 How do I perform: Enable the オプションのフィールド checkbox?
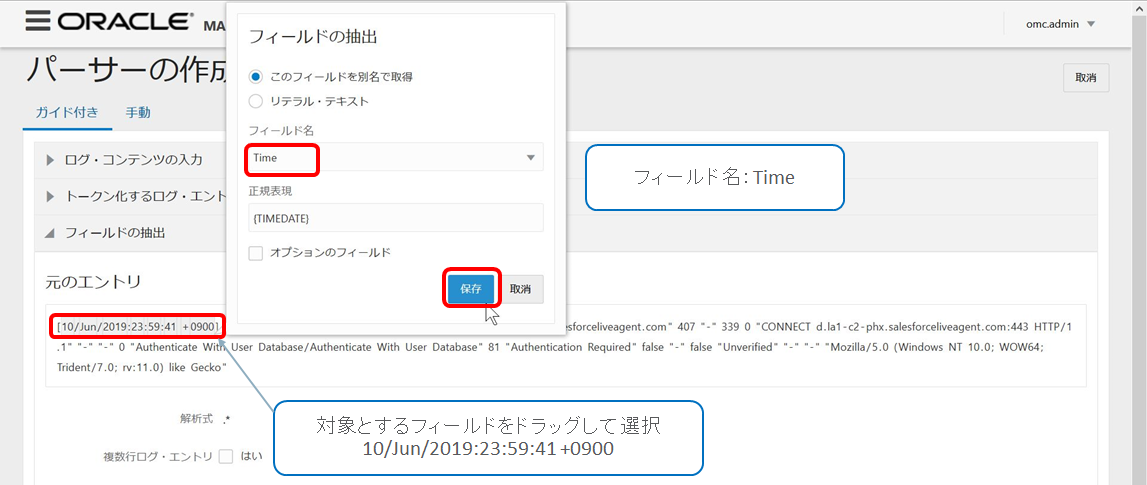click(x=256, y=252)
